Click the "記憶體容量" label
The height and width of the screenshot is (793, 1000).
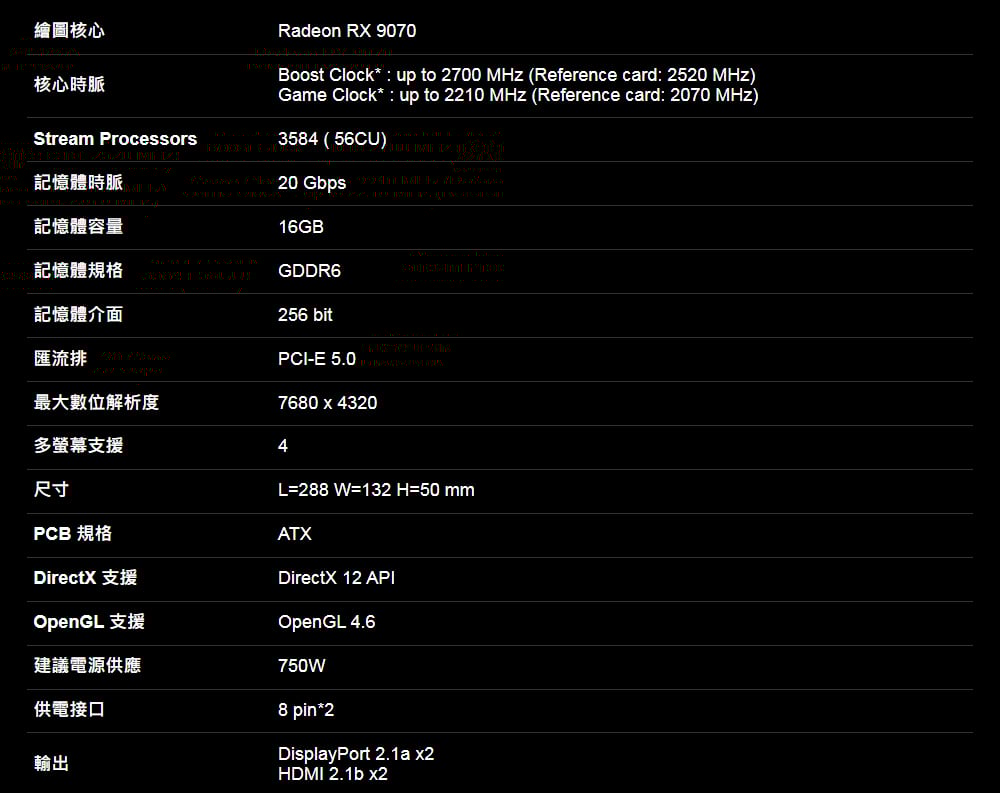(x=78, y=226)
